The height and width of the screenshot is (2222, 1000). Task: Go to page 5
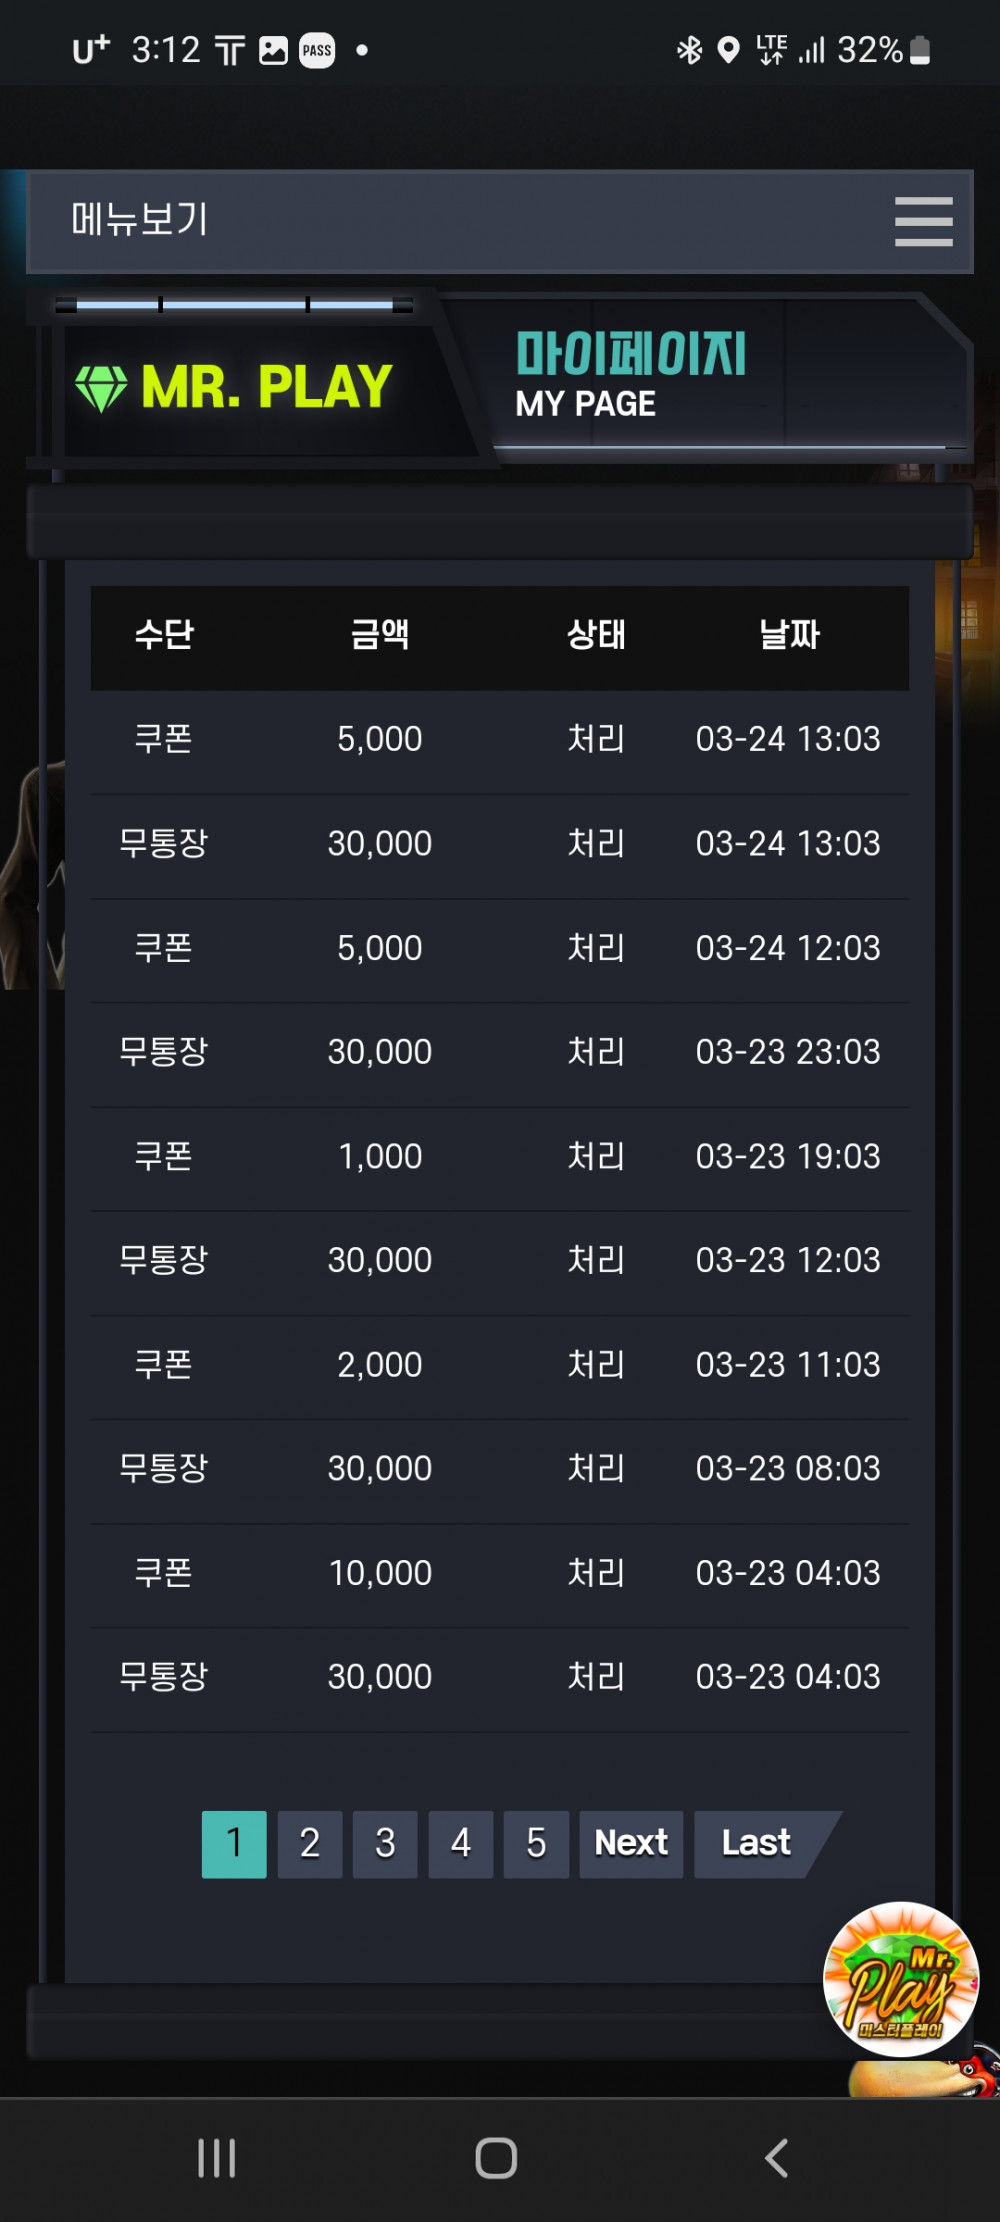tap(536, 1843)
